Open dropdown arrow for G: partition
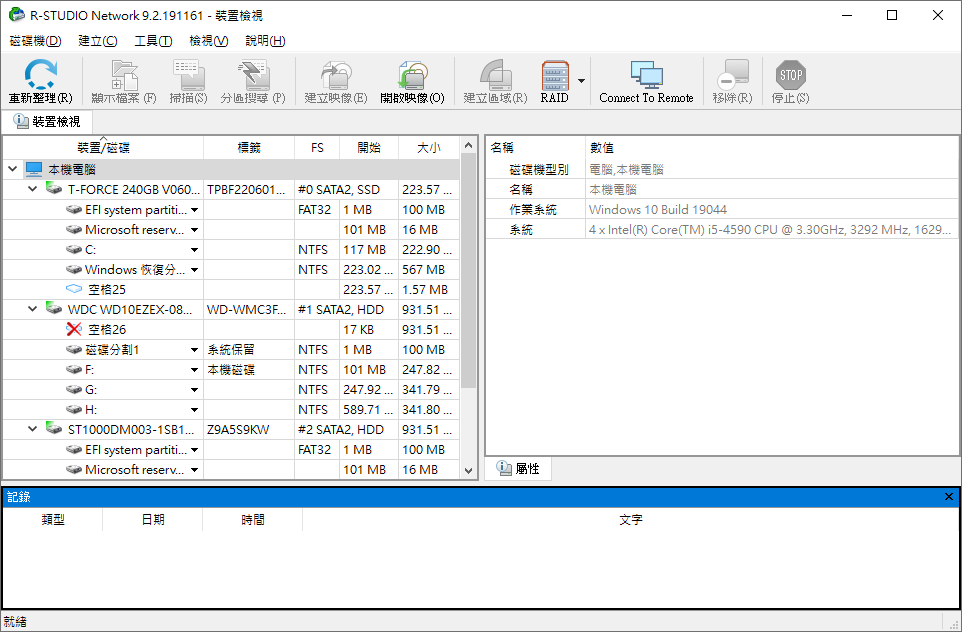 tap(194, 390)
